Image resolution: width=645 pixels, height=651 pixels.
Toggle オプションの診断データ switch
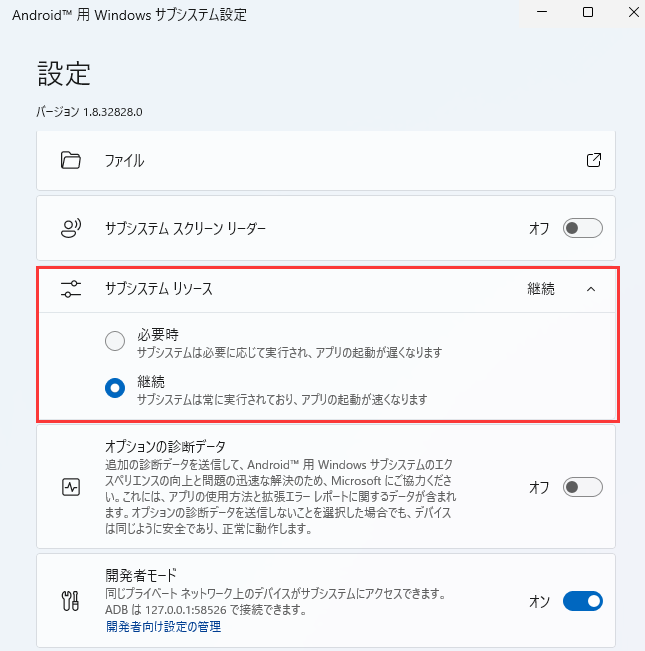[583, 487]
